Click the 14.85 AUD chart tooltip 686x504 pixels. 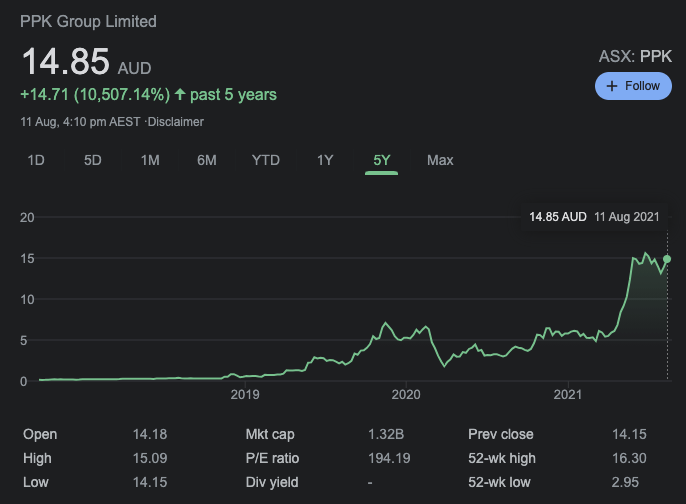(x=594, y=217)
